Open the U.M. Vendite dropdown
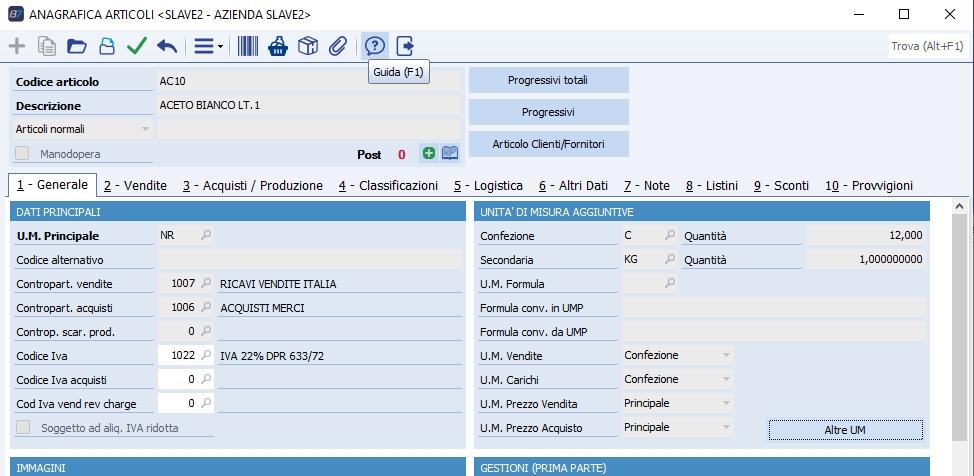The image size is (974, 476). [725, 355]
